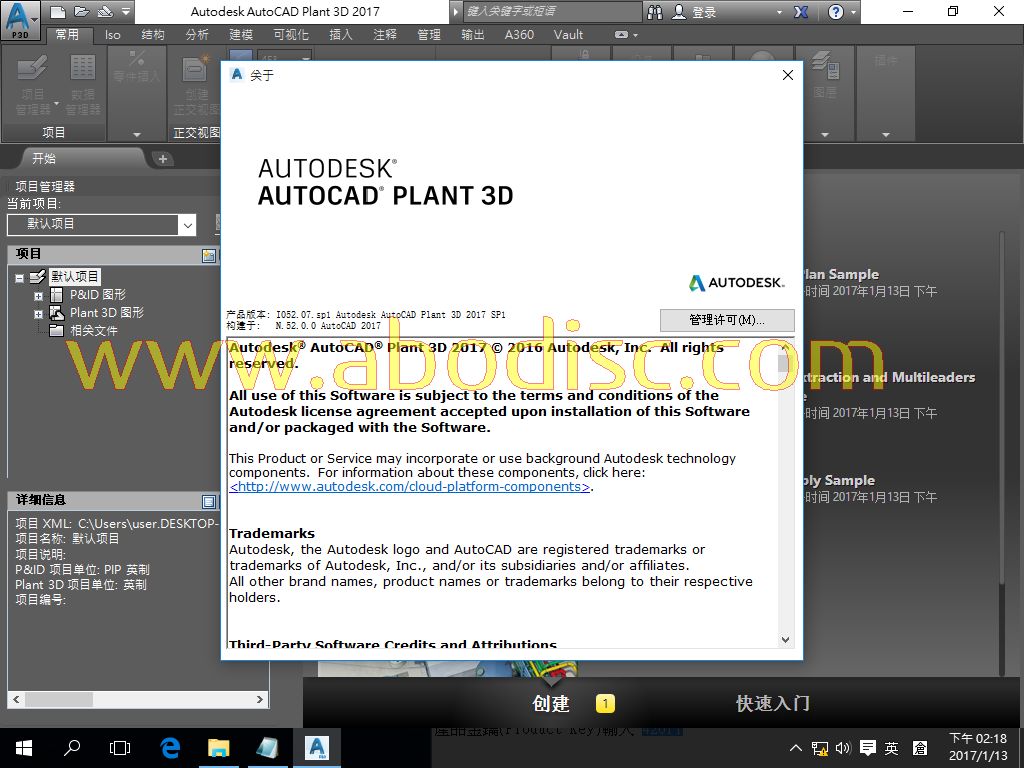Click the third quick-access icon beside Open

coord(104,12)
